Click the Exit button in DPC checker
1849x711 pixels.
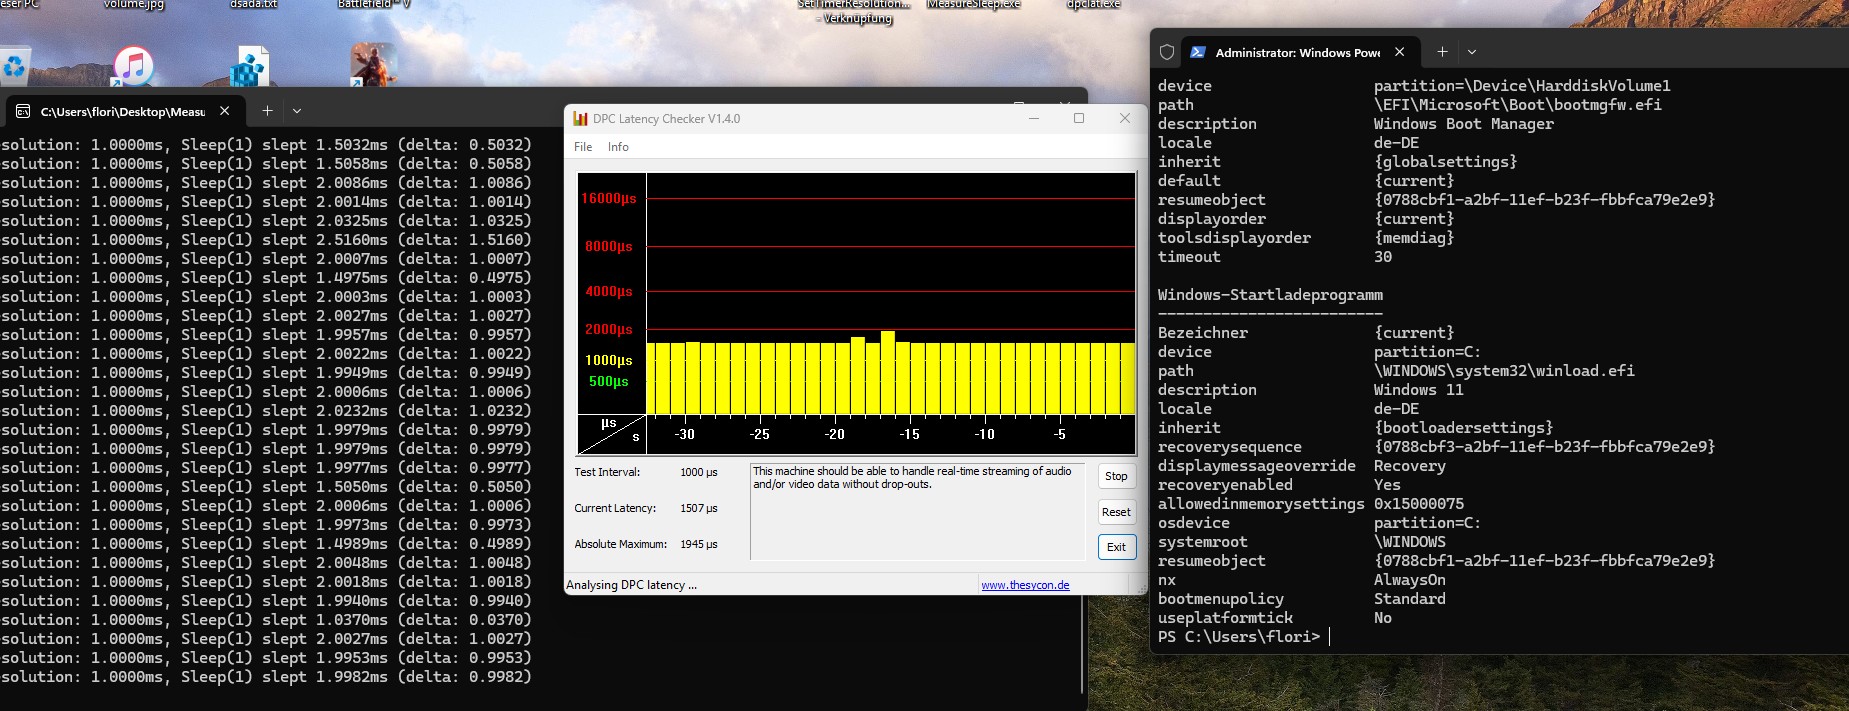tap(1116, 547)
